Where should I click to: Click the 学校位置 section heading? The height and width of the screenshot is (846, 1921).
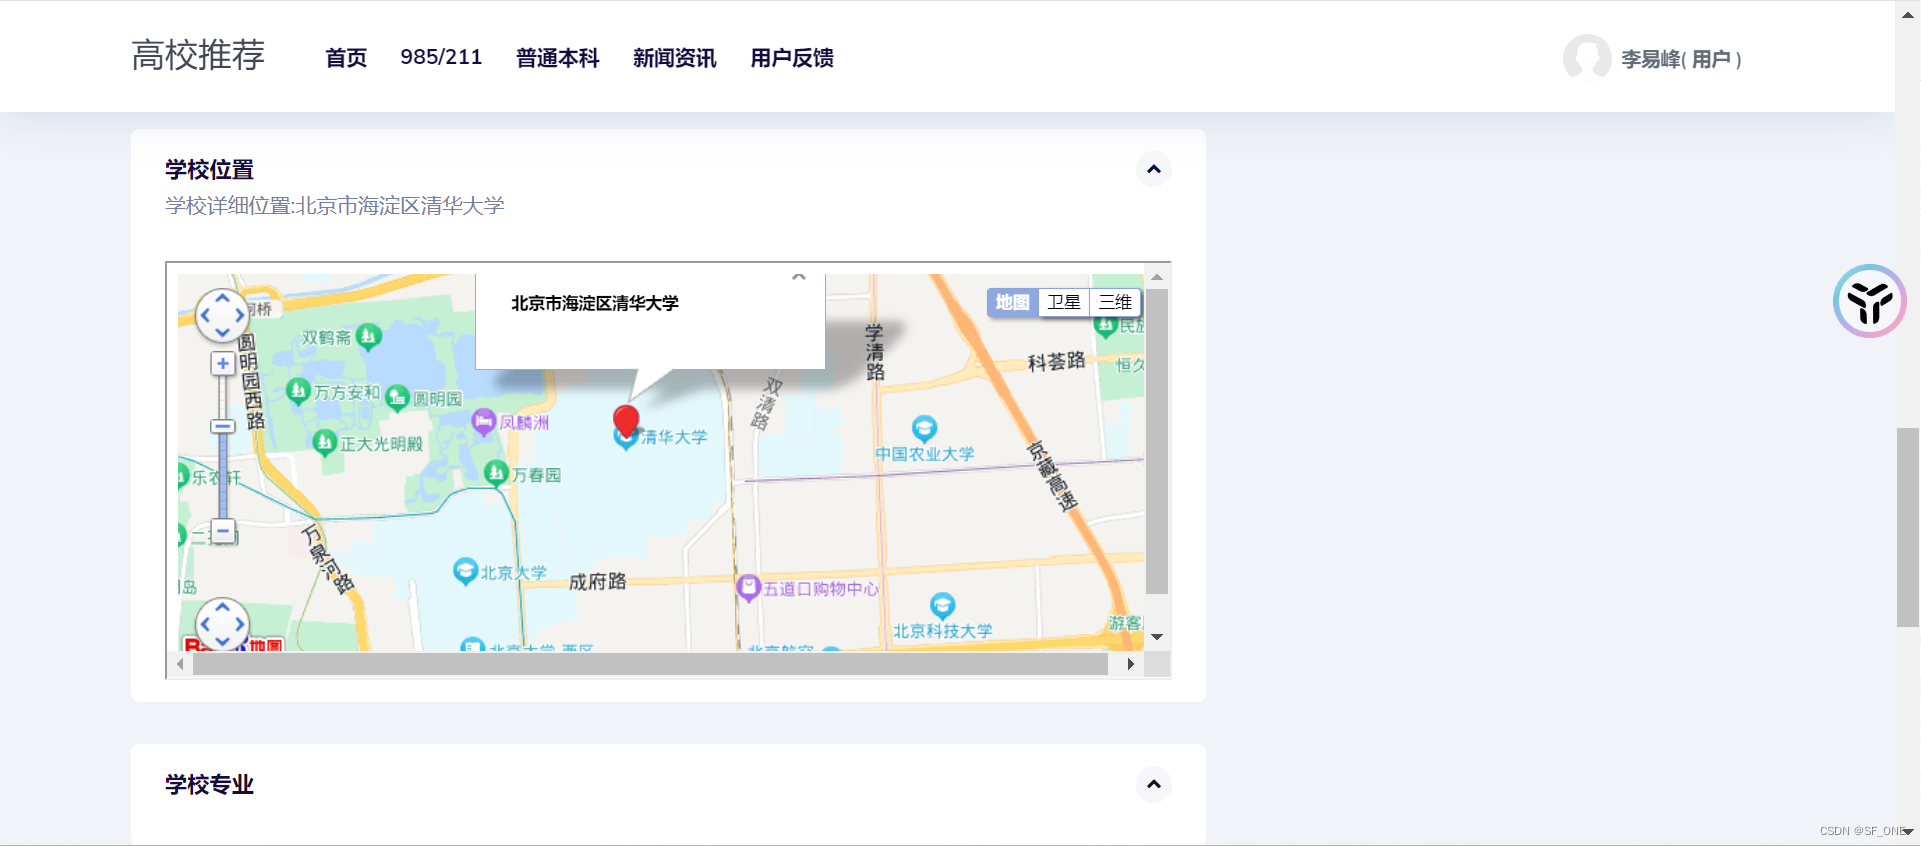[x=209, y=170]
